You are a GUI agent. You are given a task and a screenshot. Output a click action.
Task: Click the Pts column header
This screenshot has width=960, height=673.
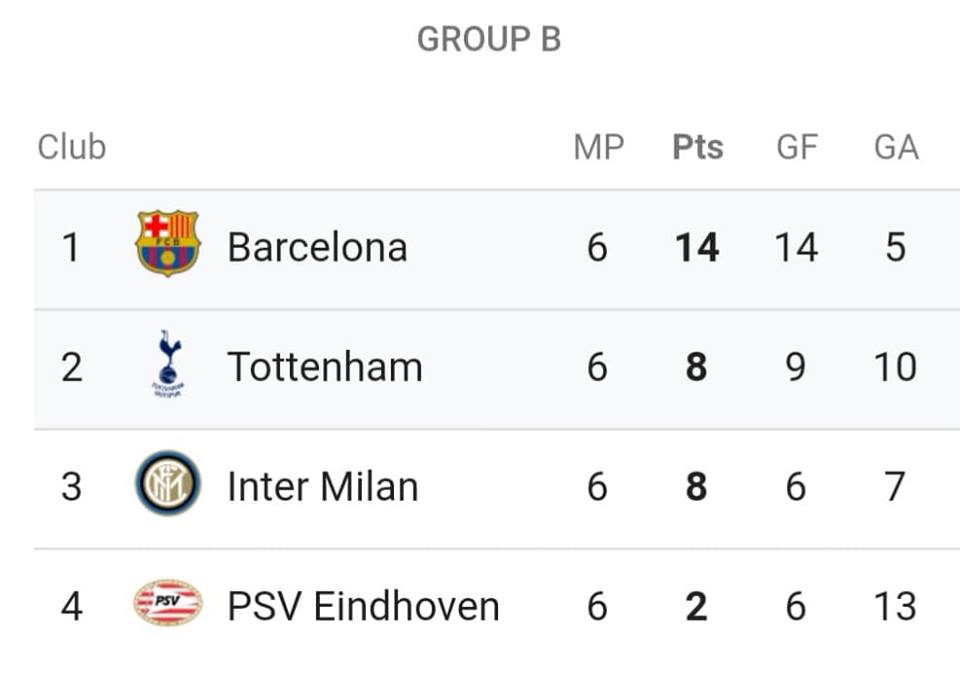(697, 147)
